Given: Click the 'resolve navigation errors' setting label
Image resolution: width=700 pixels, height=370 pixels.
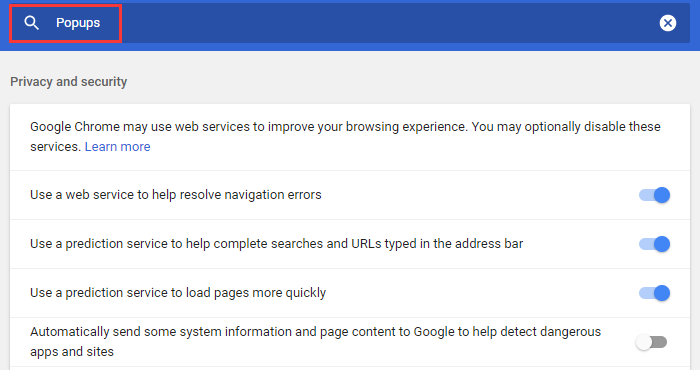Looking at the screenshot, I should pos(175,195).
